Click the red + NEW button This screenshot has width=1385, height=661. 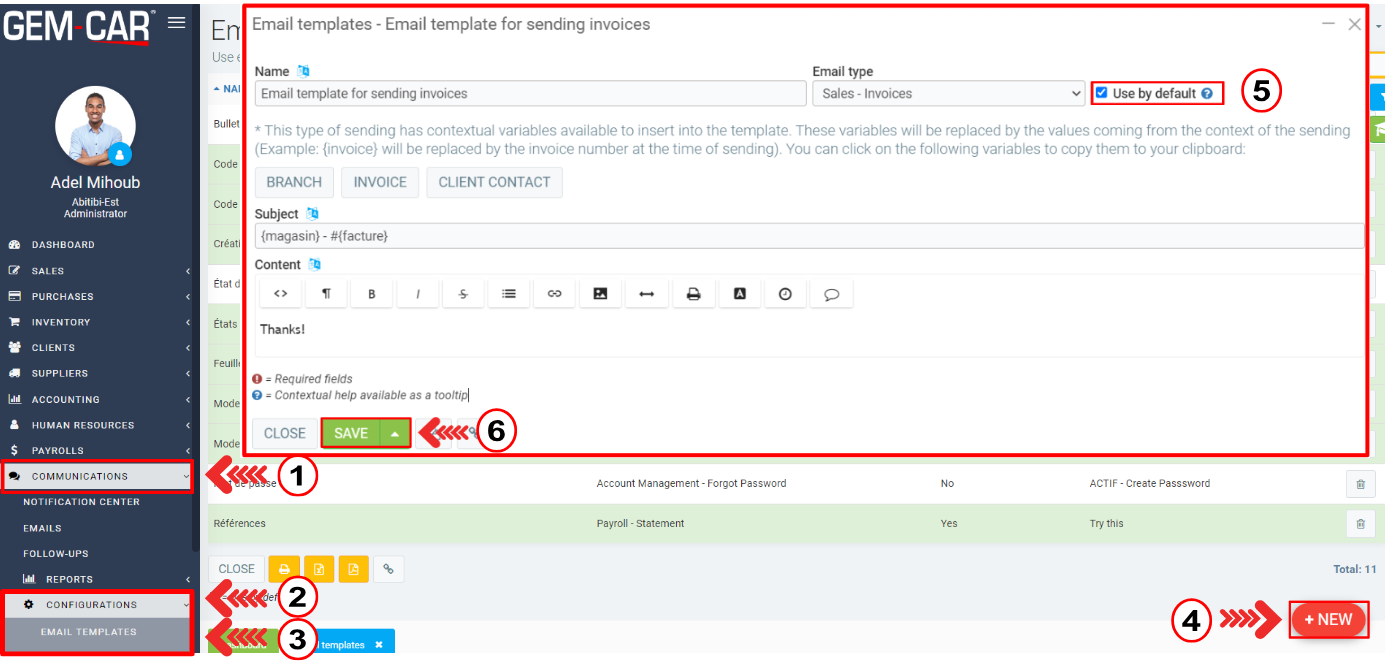[1328, 620]
